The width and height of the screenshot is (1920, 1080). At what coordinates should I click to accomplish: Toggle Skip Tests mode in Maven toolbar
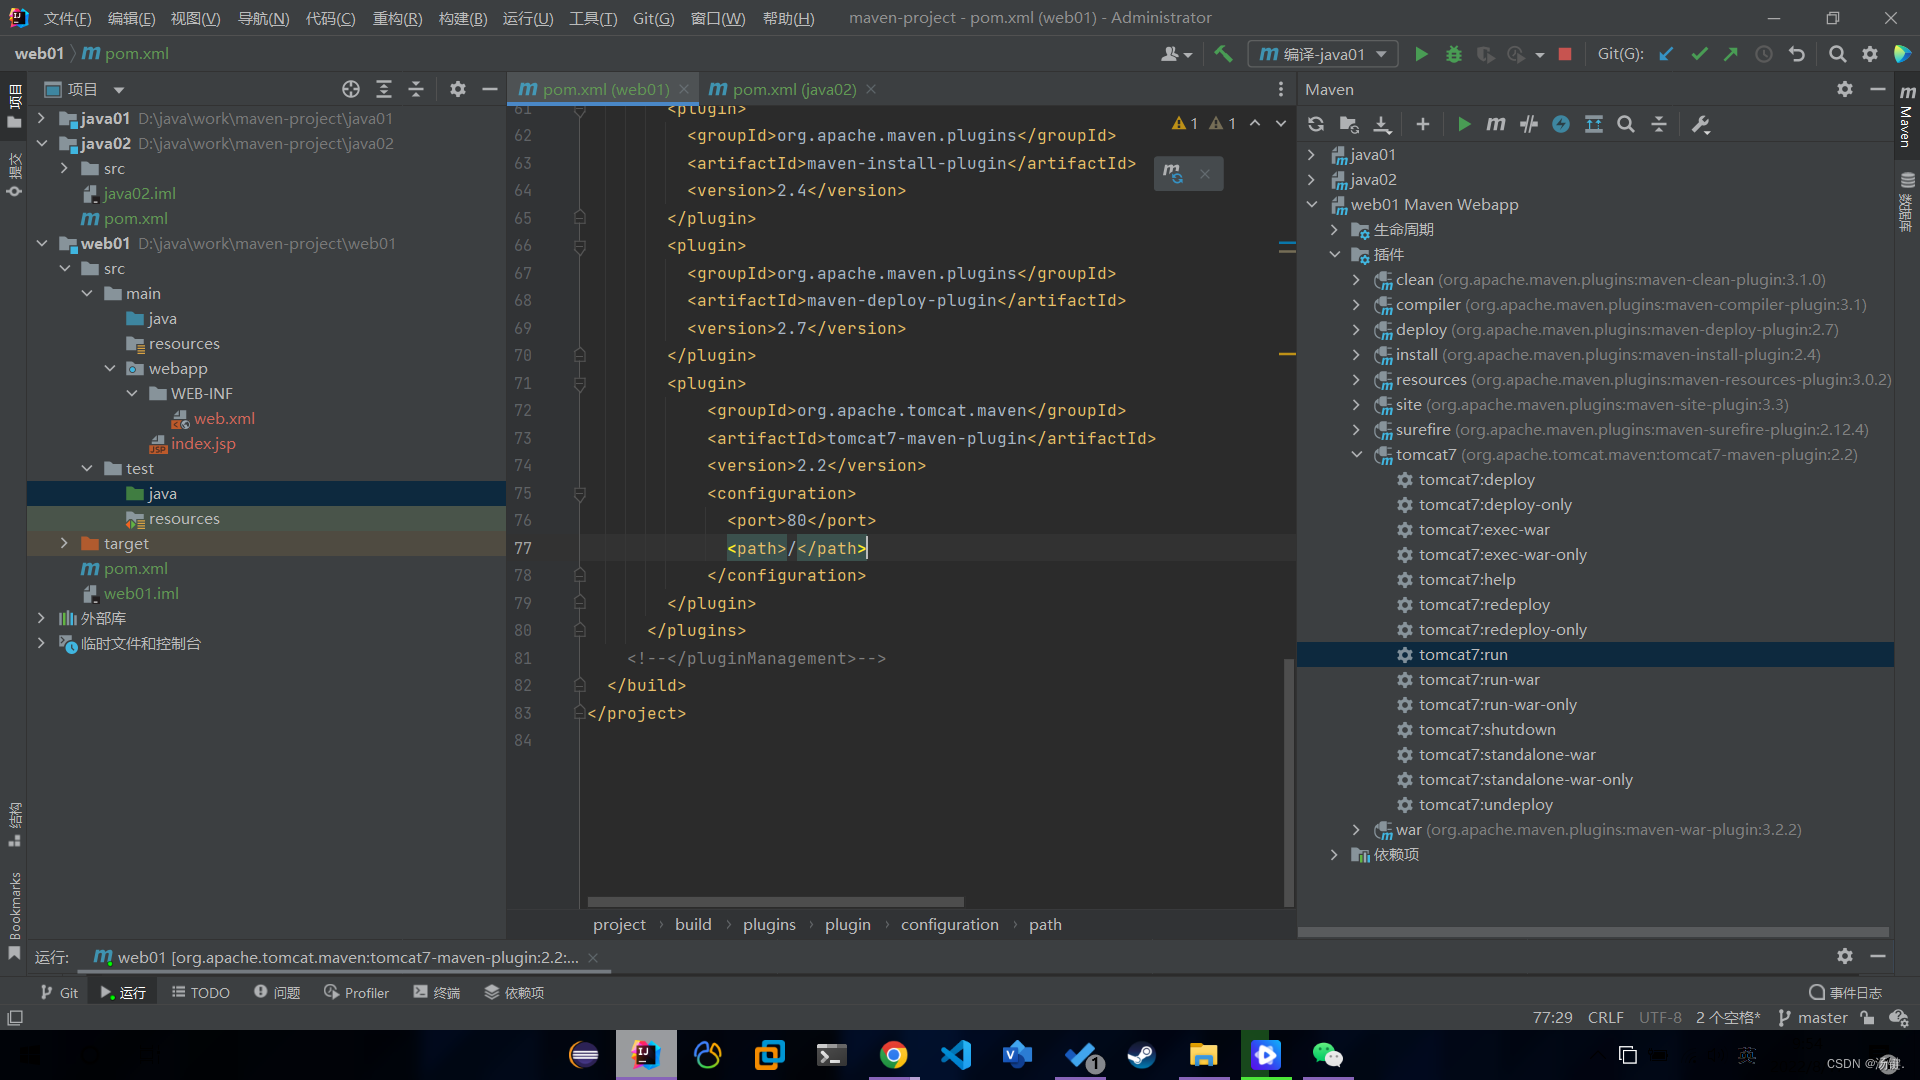(1529, 124)
